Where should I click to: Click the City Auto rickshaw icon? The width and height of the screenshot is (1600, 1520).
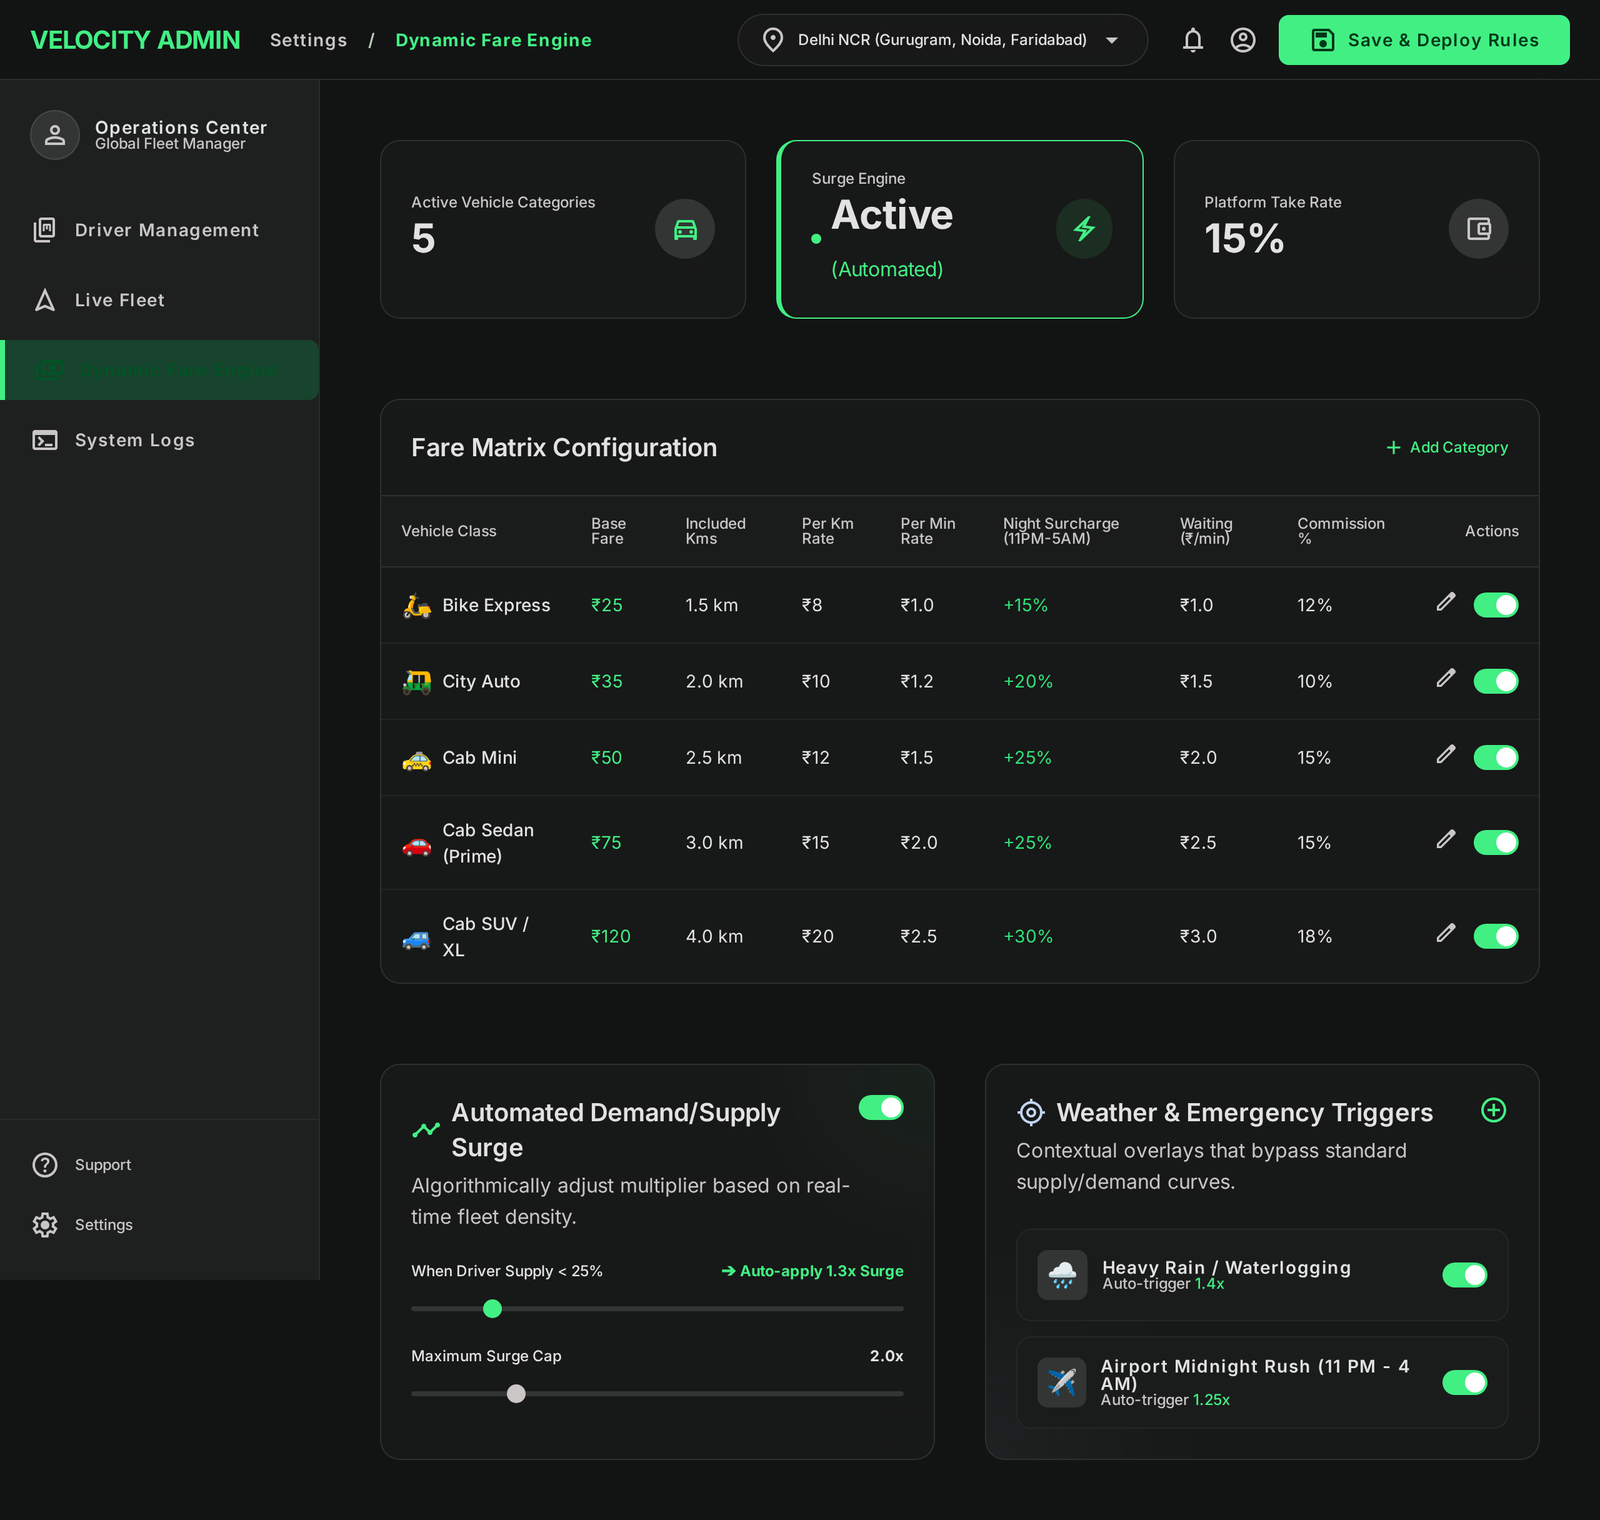pyautogui.click(x=417, y=681)
